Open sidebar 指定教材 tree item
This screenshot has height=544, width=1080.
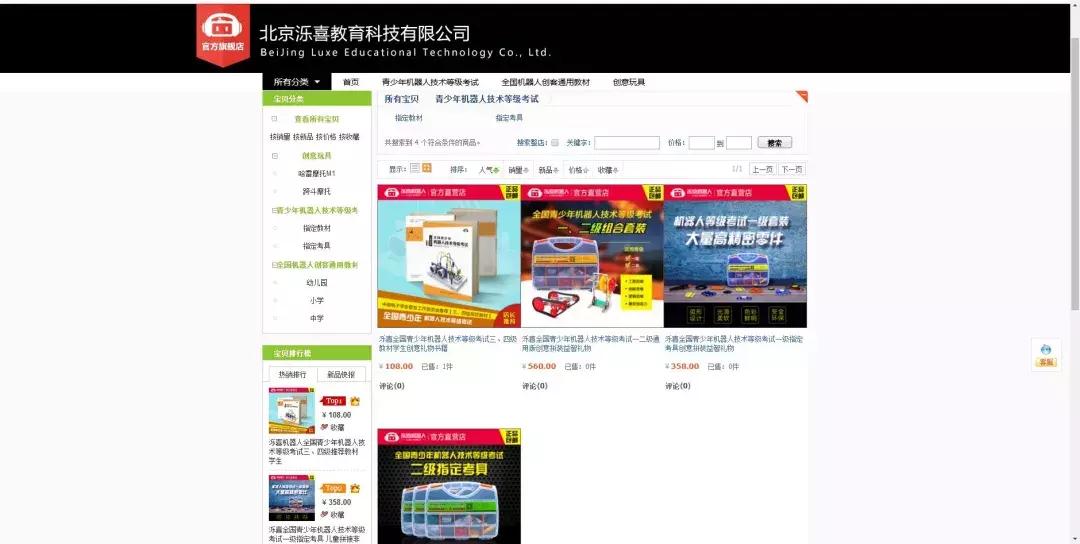click(317, 228)
